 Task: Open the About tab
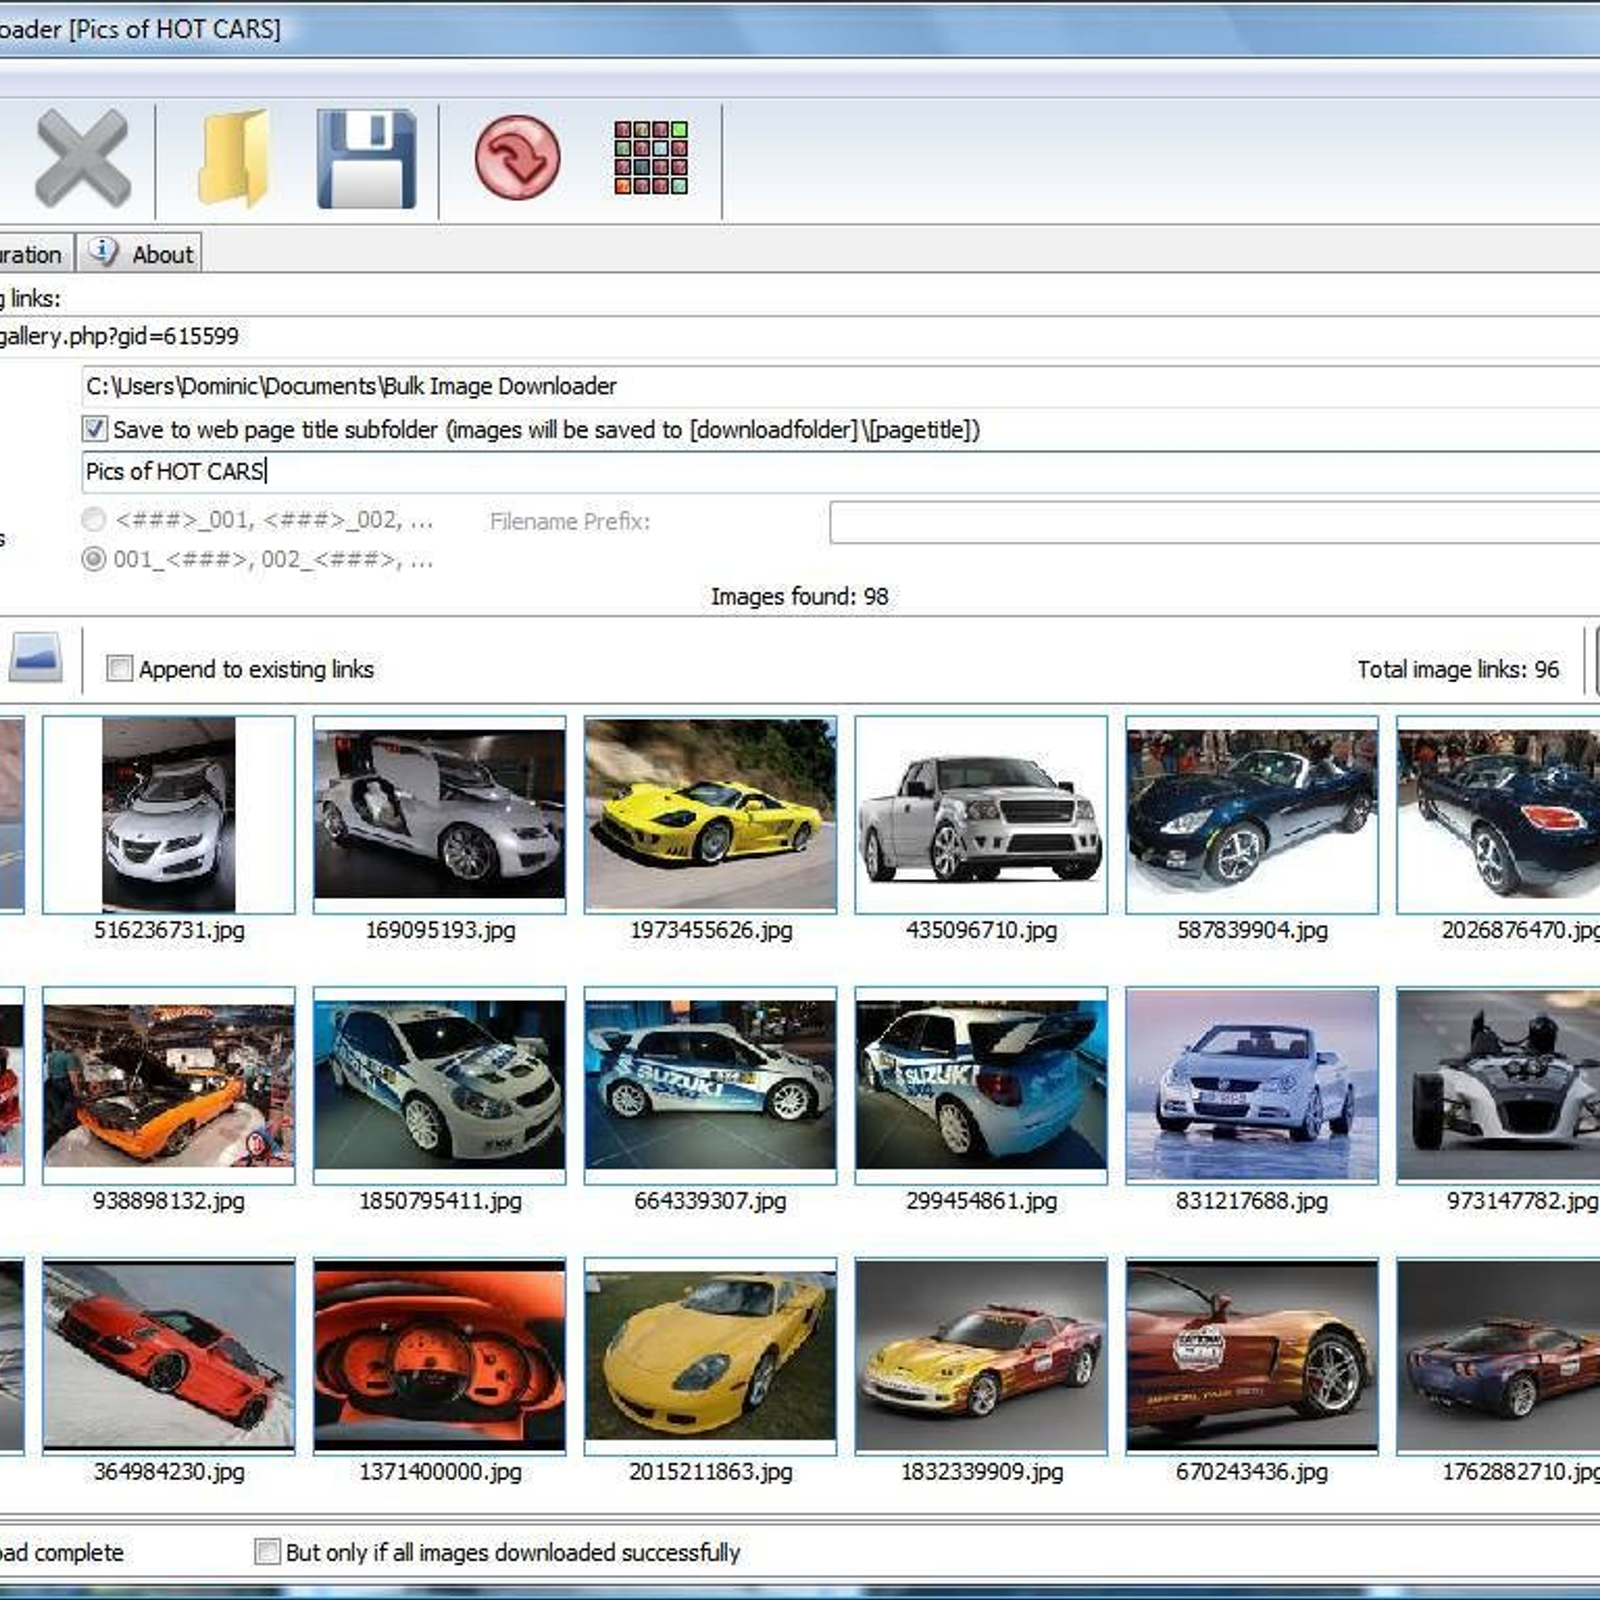(139, 254)
